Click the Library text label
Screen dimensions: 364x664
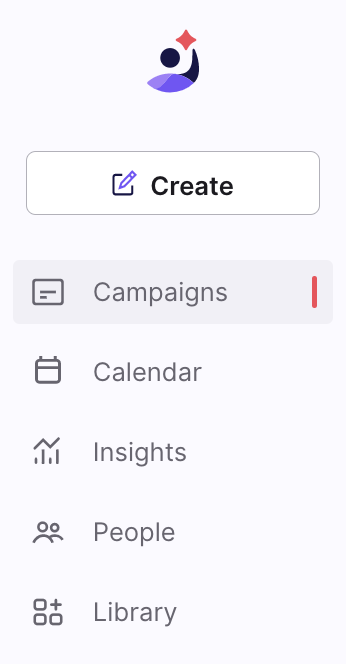pyautogui.click(x=135, y=613)
